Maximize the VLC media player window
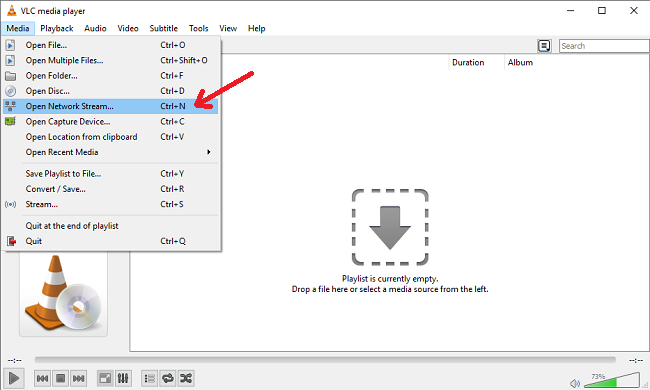This screenshot has height=390, width=650. 602,10
